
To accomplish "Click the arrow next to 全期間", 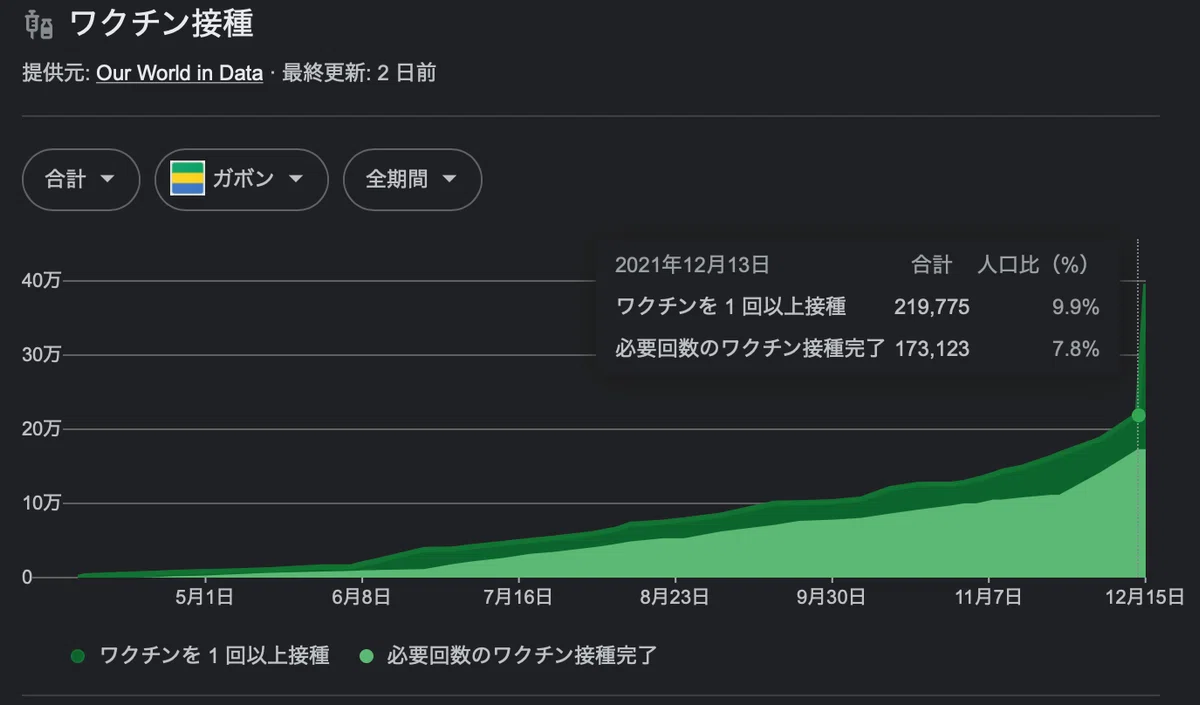I will click(x=449, y=179).
